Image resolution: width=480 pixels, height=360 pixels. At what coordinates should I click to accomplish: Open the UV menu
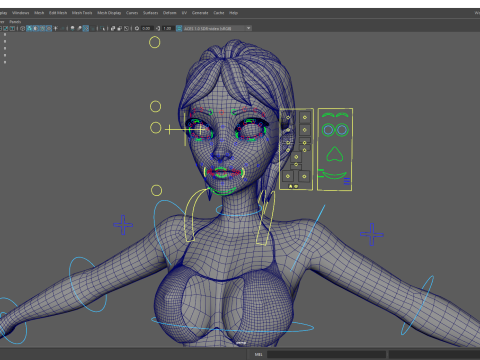[184, 13]
